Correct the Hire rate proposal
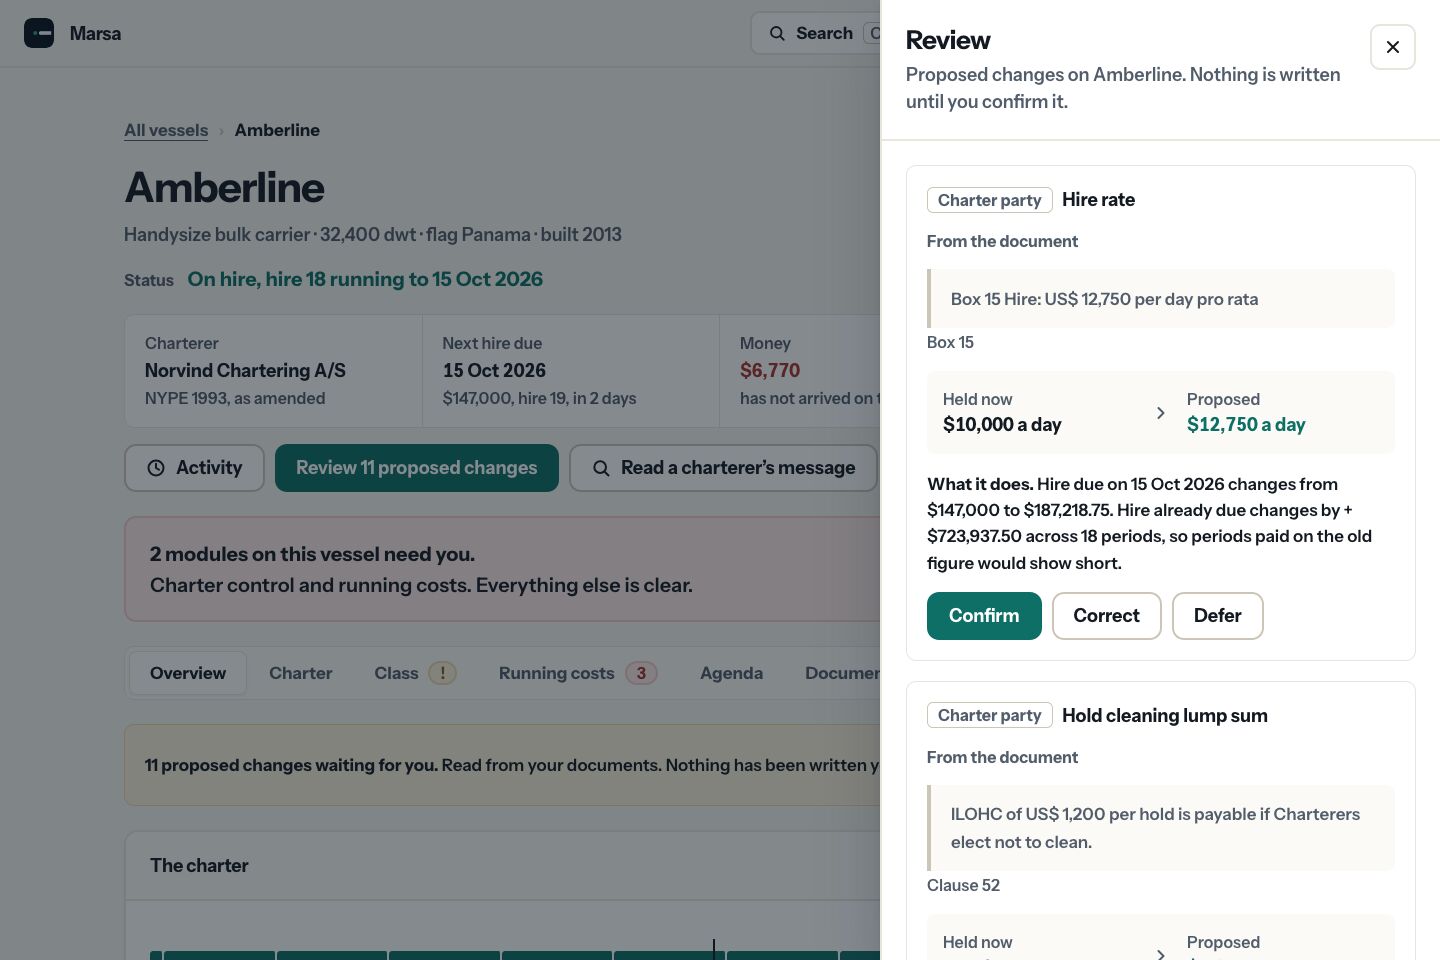This screenshot has width=1440, height=960. click(x=1106, y=616)
